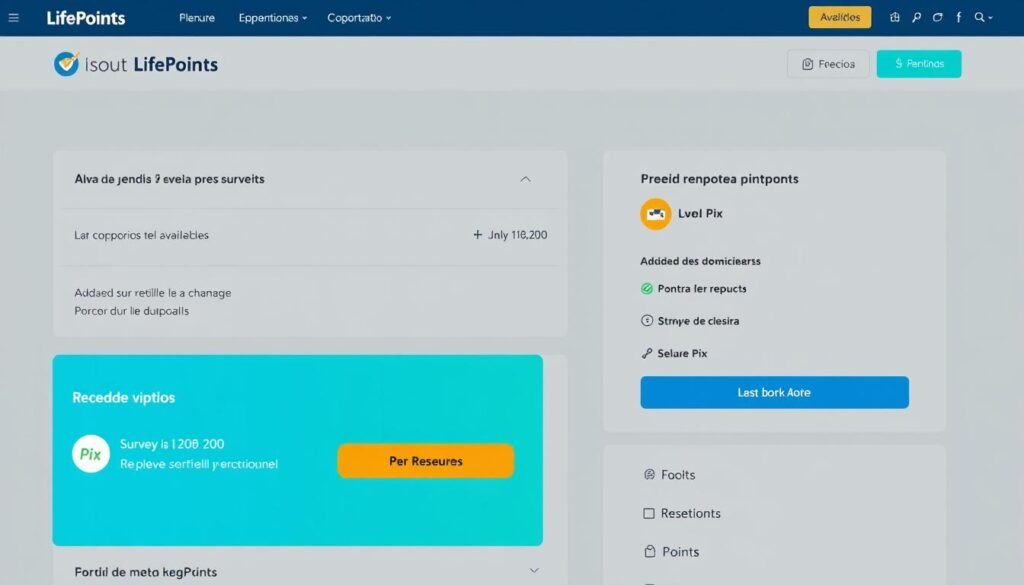Click the circle icon beside Strnye de clesira
Viewport: 1024px width, 585px height.
coord(647,321)
